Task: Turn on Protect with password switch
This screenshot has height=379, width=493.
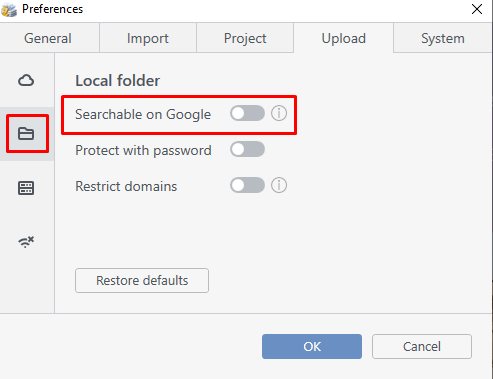Action: coord(247,149)
